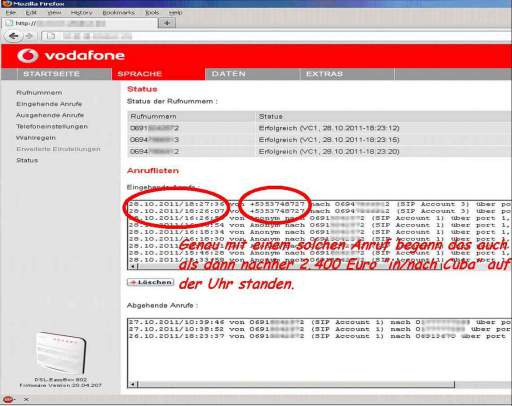This screenshot has width=512, height=406.
Task: Open Rufnummern in the sidebar
Action: 39,93
